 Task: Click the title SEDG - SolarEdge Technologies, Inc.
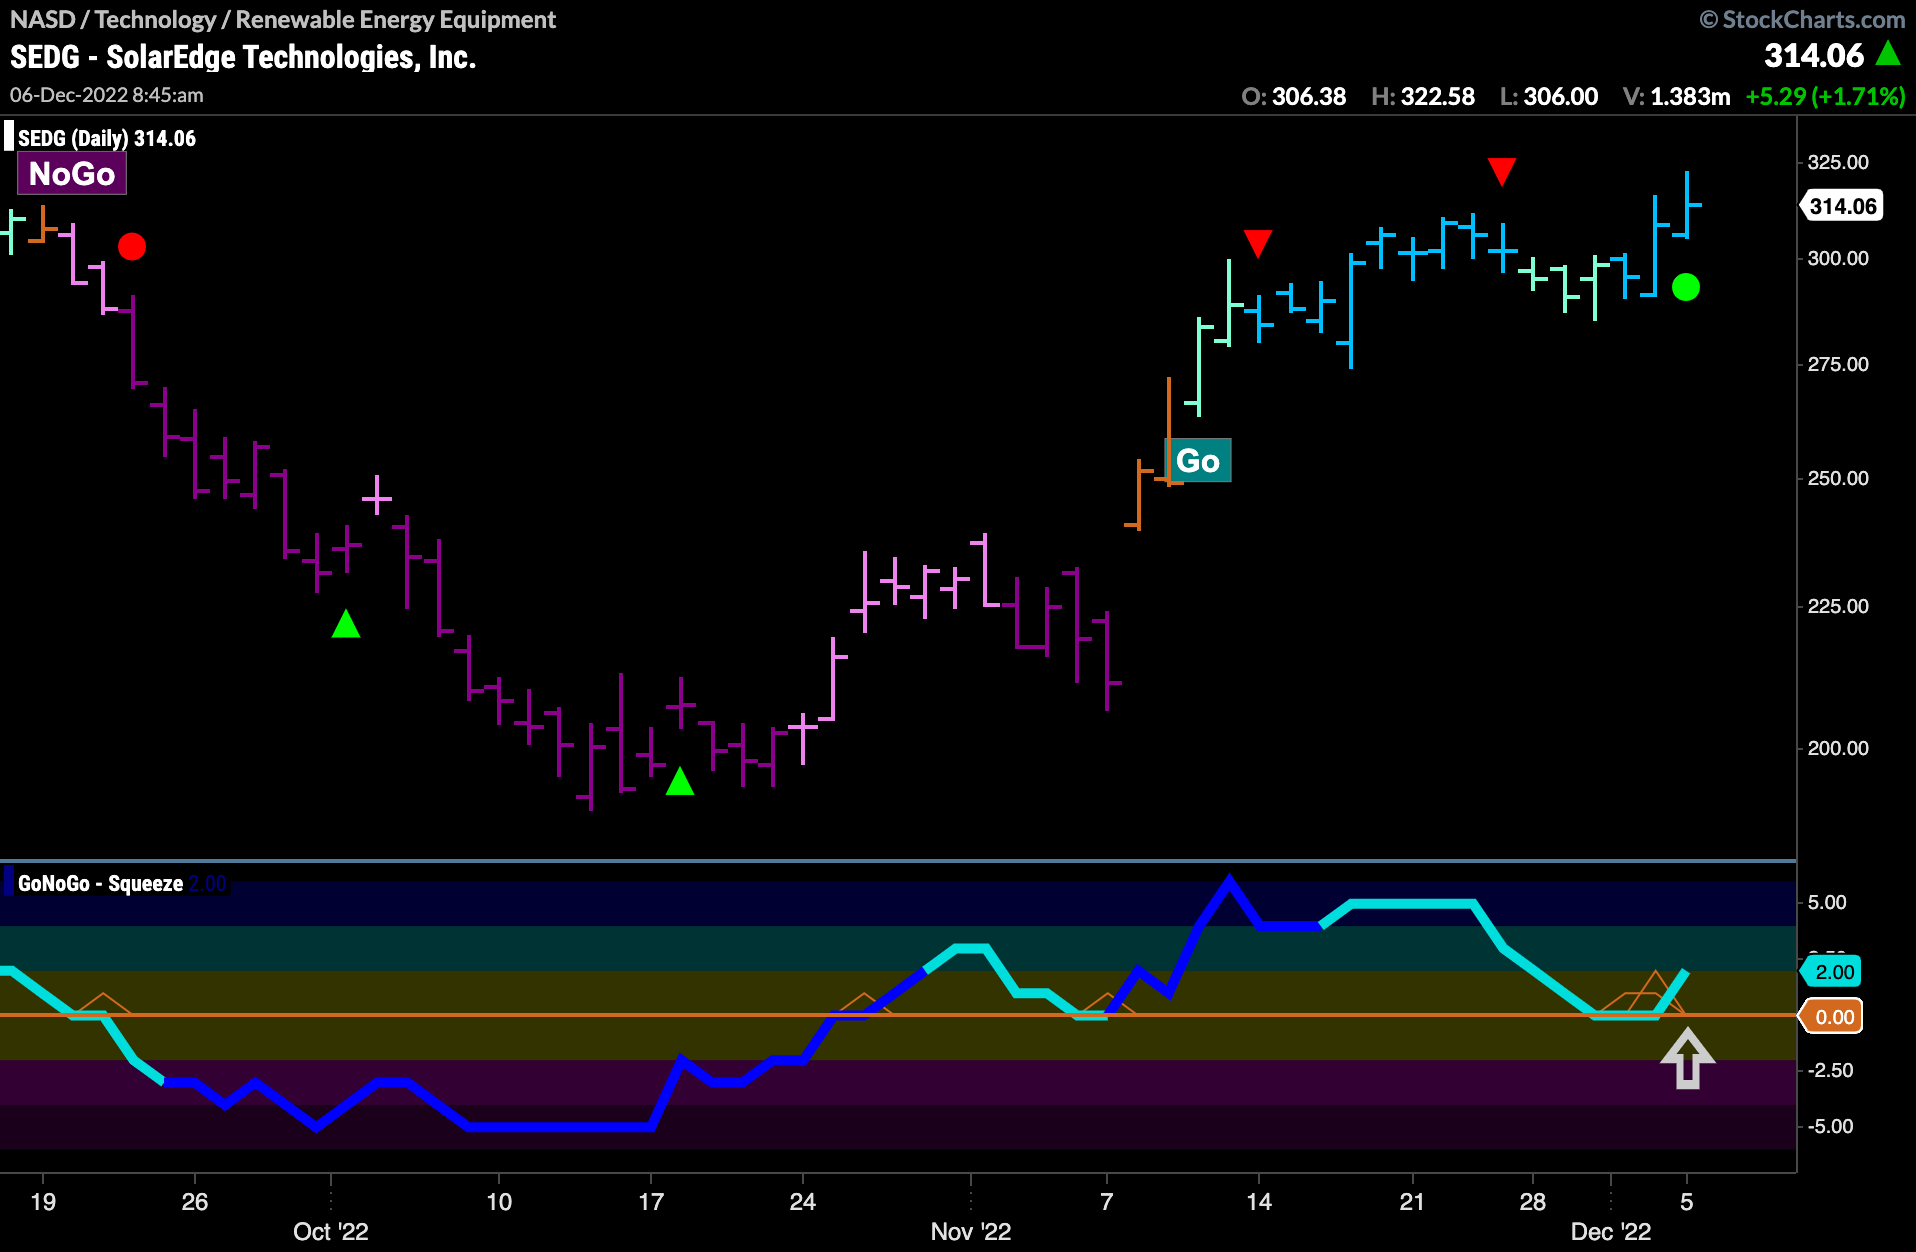243,57
